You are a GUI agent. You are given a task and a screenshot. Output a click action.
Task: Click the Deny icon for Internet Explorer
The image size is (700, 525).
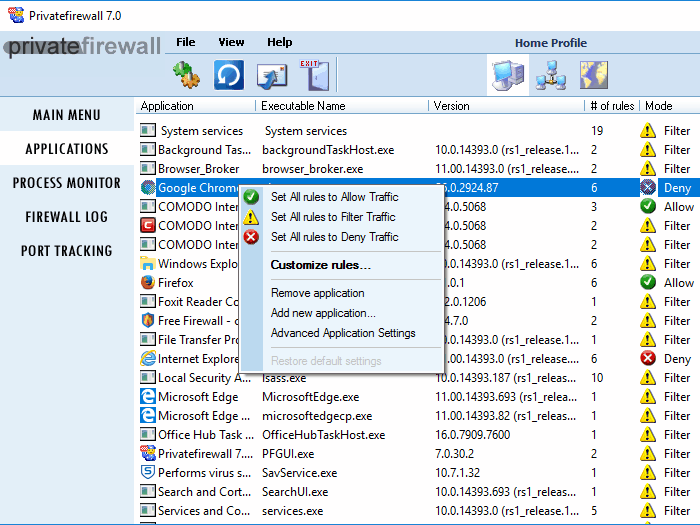coord(648,358)
